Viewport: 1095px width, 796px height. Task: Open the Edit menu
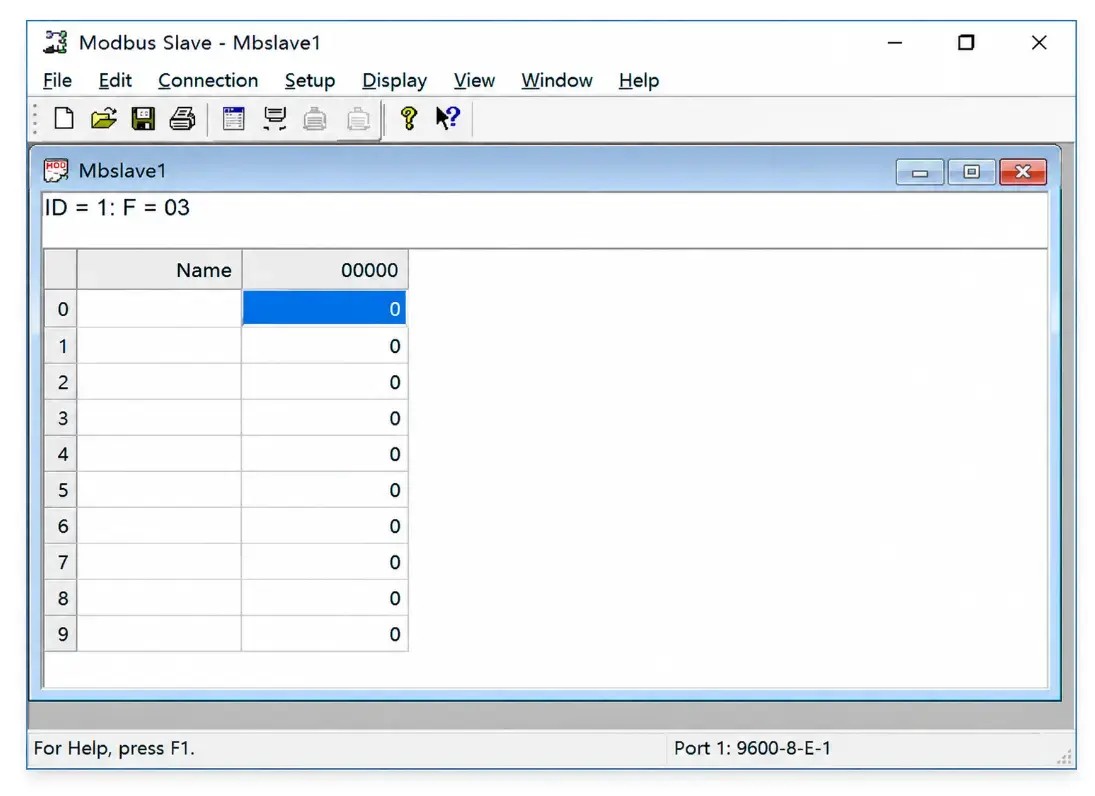pos(115,81)
